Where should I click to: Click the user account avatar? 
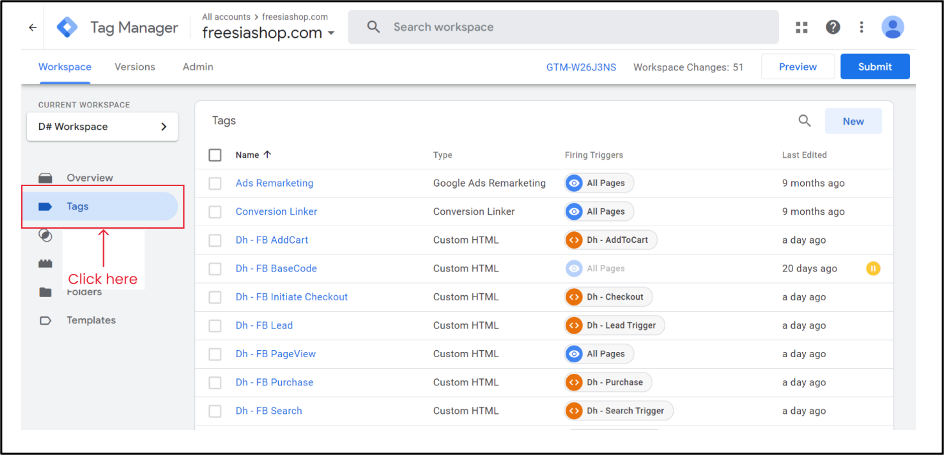tap(893, 27)
